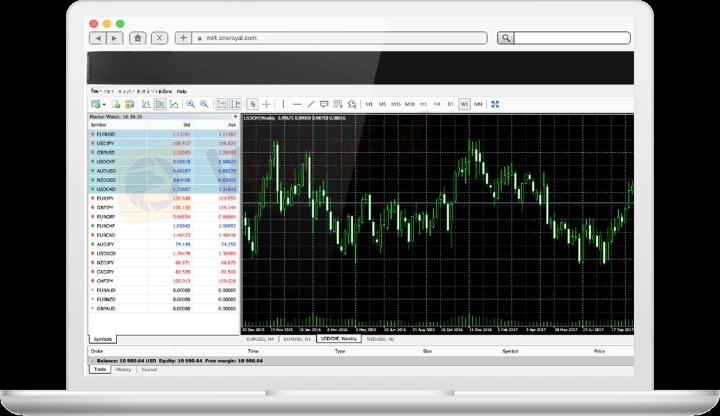The height and width of the screenshot is (416, 720).
Task: Click the text label comment tool icon
Action: (x=324, y=104)
